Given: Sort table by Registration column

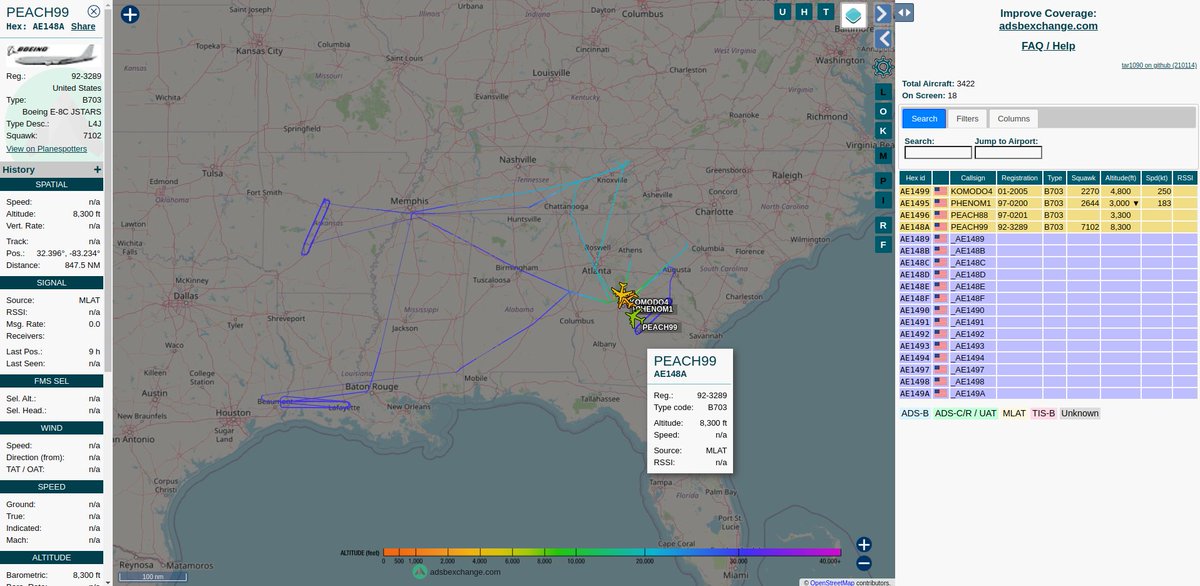Looking at the screenshot, I should (x=1019, y=177).
